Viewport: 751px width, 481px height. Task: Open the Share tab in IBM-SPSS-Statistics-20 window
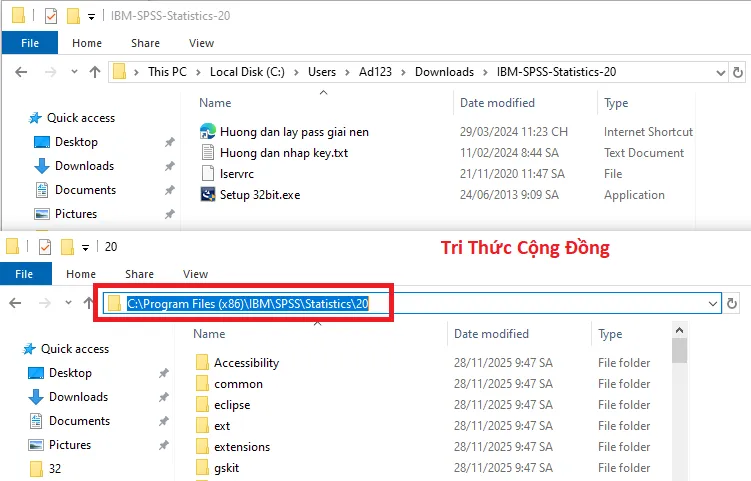[x=145, y=43]
